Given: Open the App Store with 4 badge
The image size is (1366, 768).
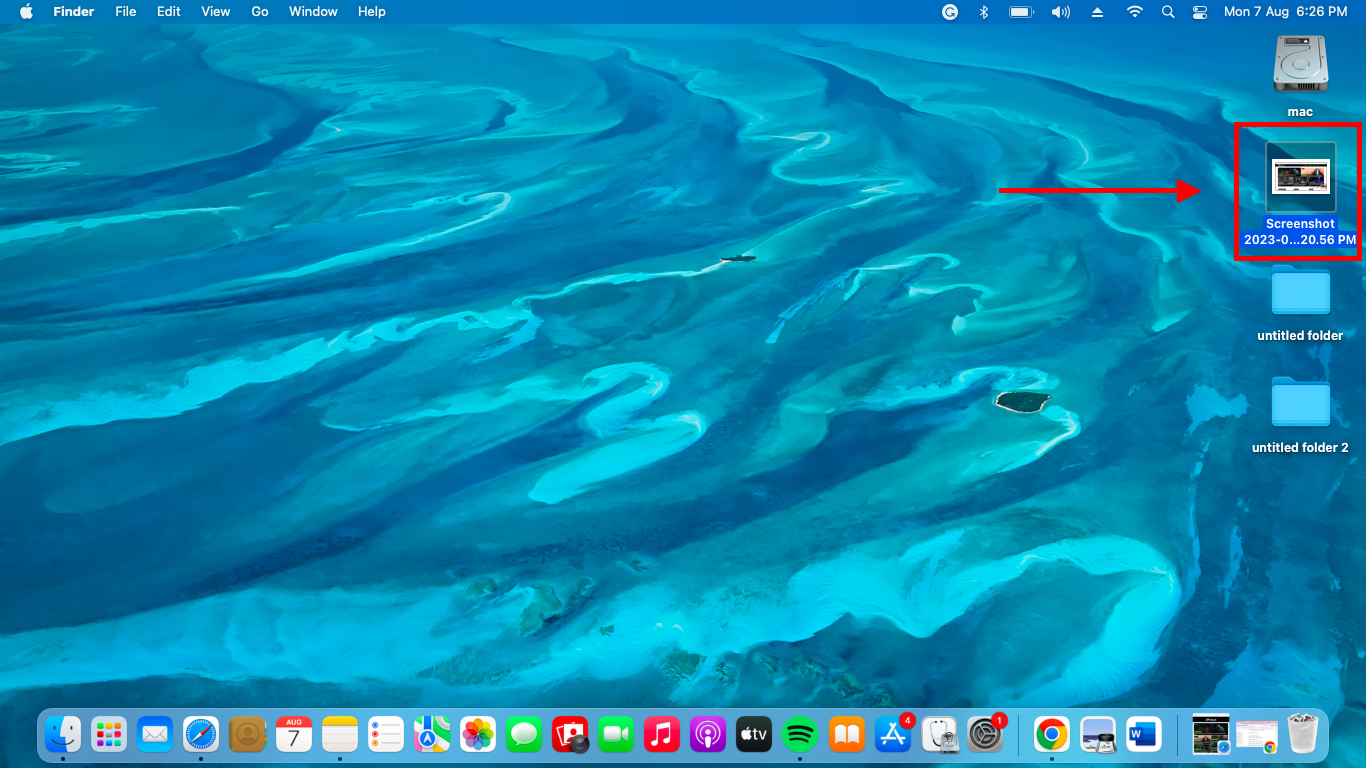Looking at the screenshot, I should point(893,735).
